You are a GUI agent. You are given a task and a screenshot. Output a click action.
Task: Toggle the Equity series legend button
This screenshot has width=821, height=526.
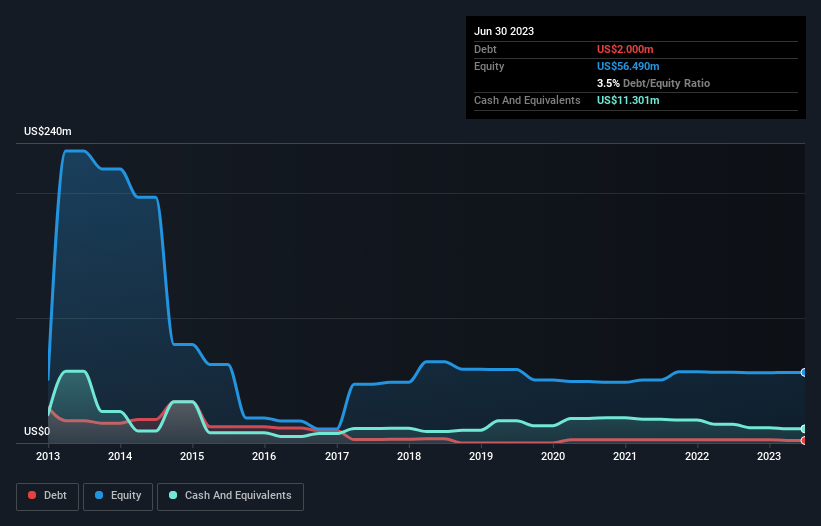[118, 496]
